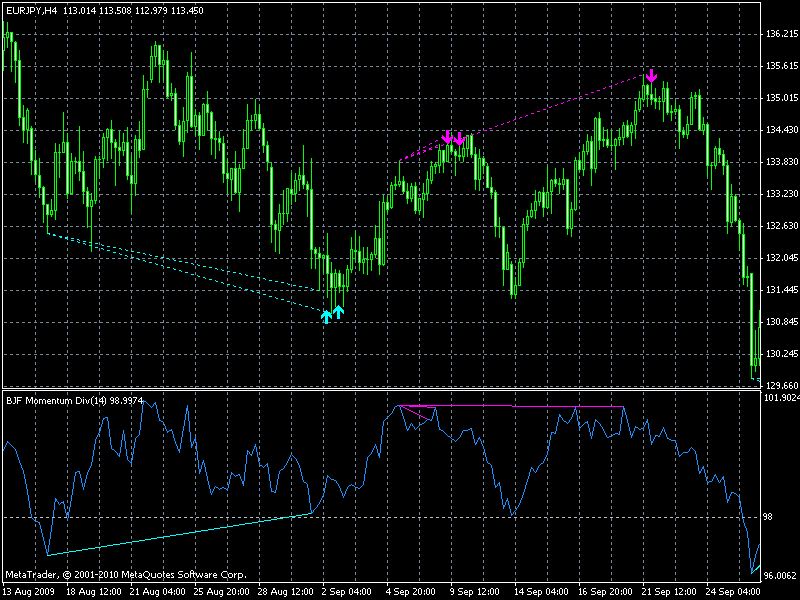The height and width of the screenshot is (600, 800).
Task: Click the right cyan up arrow near 2 Sep
Action: pyautogui.click(x=338, y=312)
